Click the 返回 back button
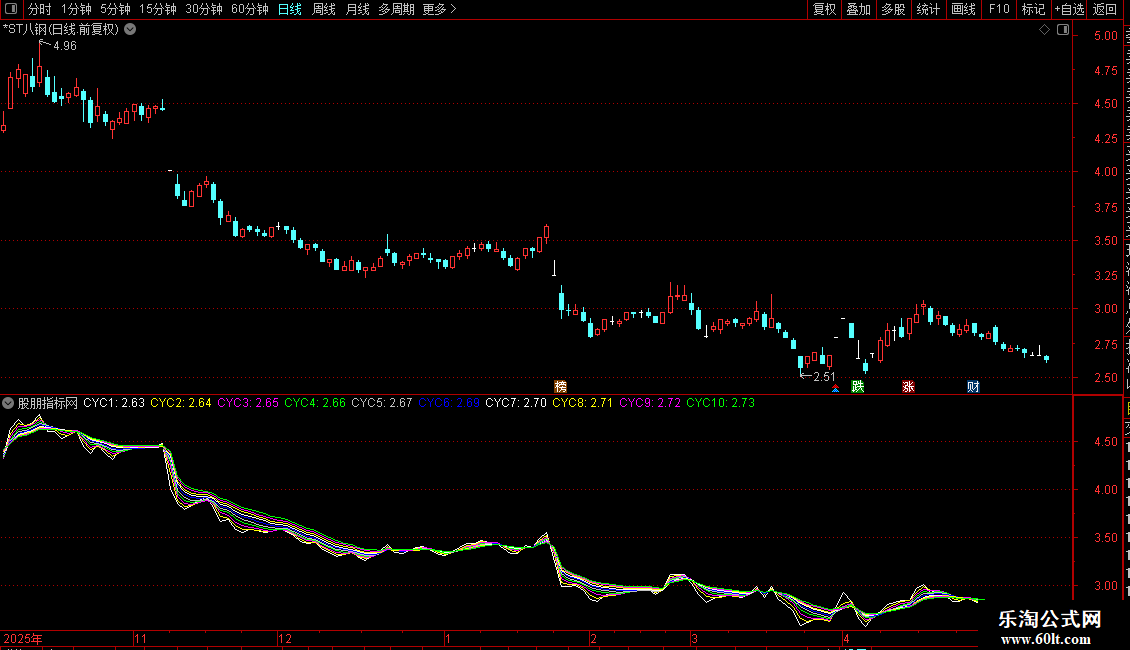1130x650 pixels. tap(1105, 9)
